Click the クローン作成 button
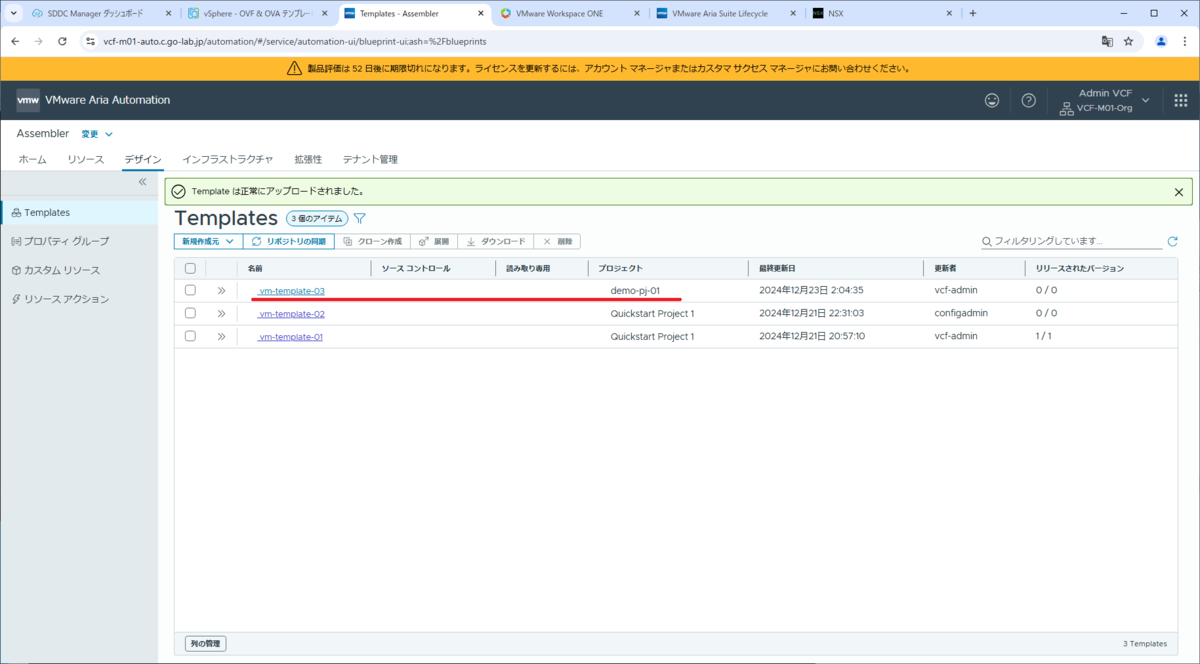This screenshot has height=664, width=1200. coord(372,241)
